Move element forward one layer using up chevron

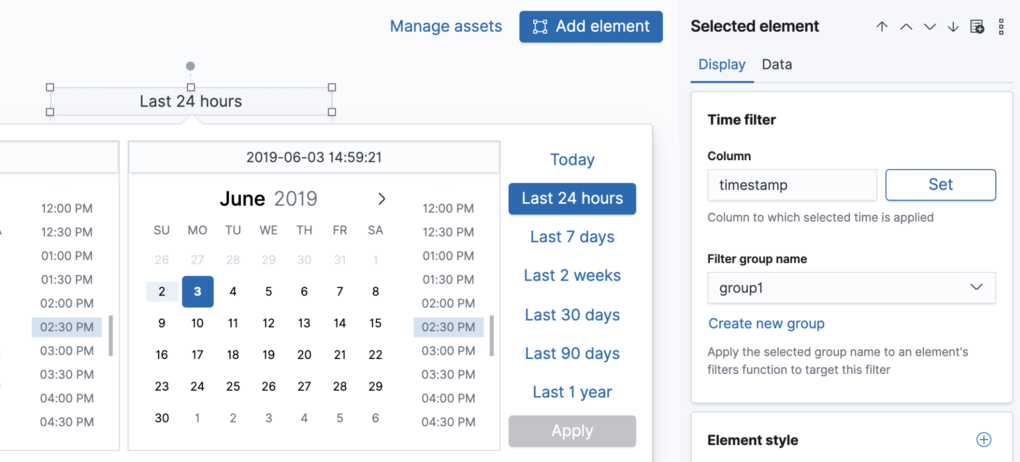906,27
